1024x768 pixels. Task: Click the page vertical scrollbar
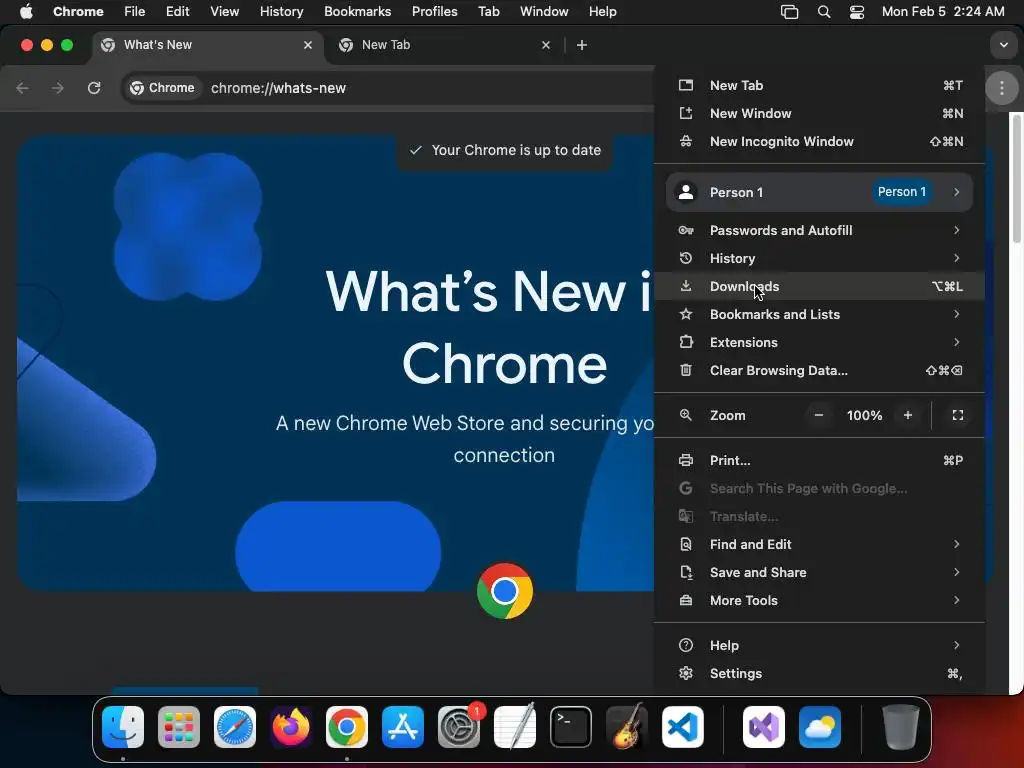[1016, 179]
